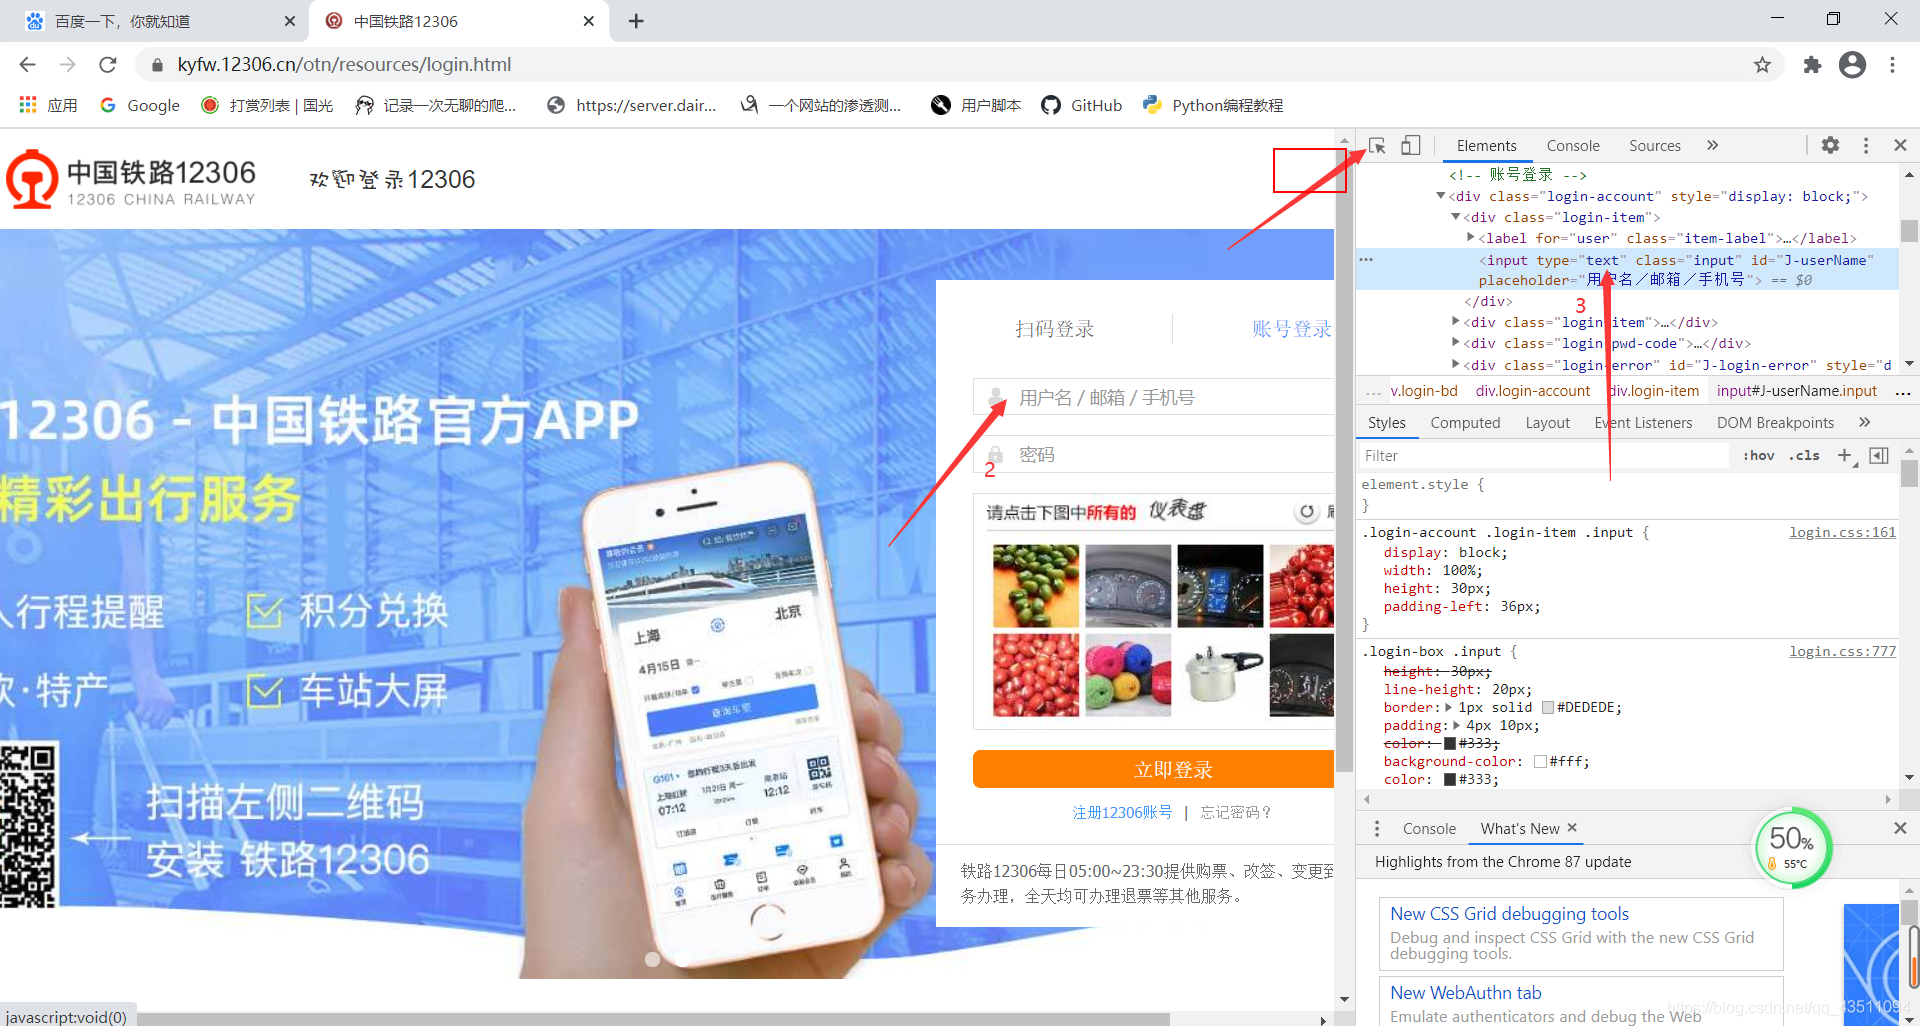Screen dimensions: 1920x1026
Task: Switch to the drawer Console tab
Action: click(1429, 829)
